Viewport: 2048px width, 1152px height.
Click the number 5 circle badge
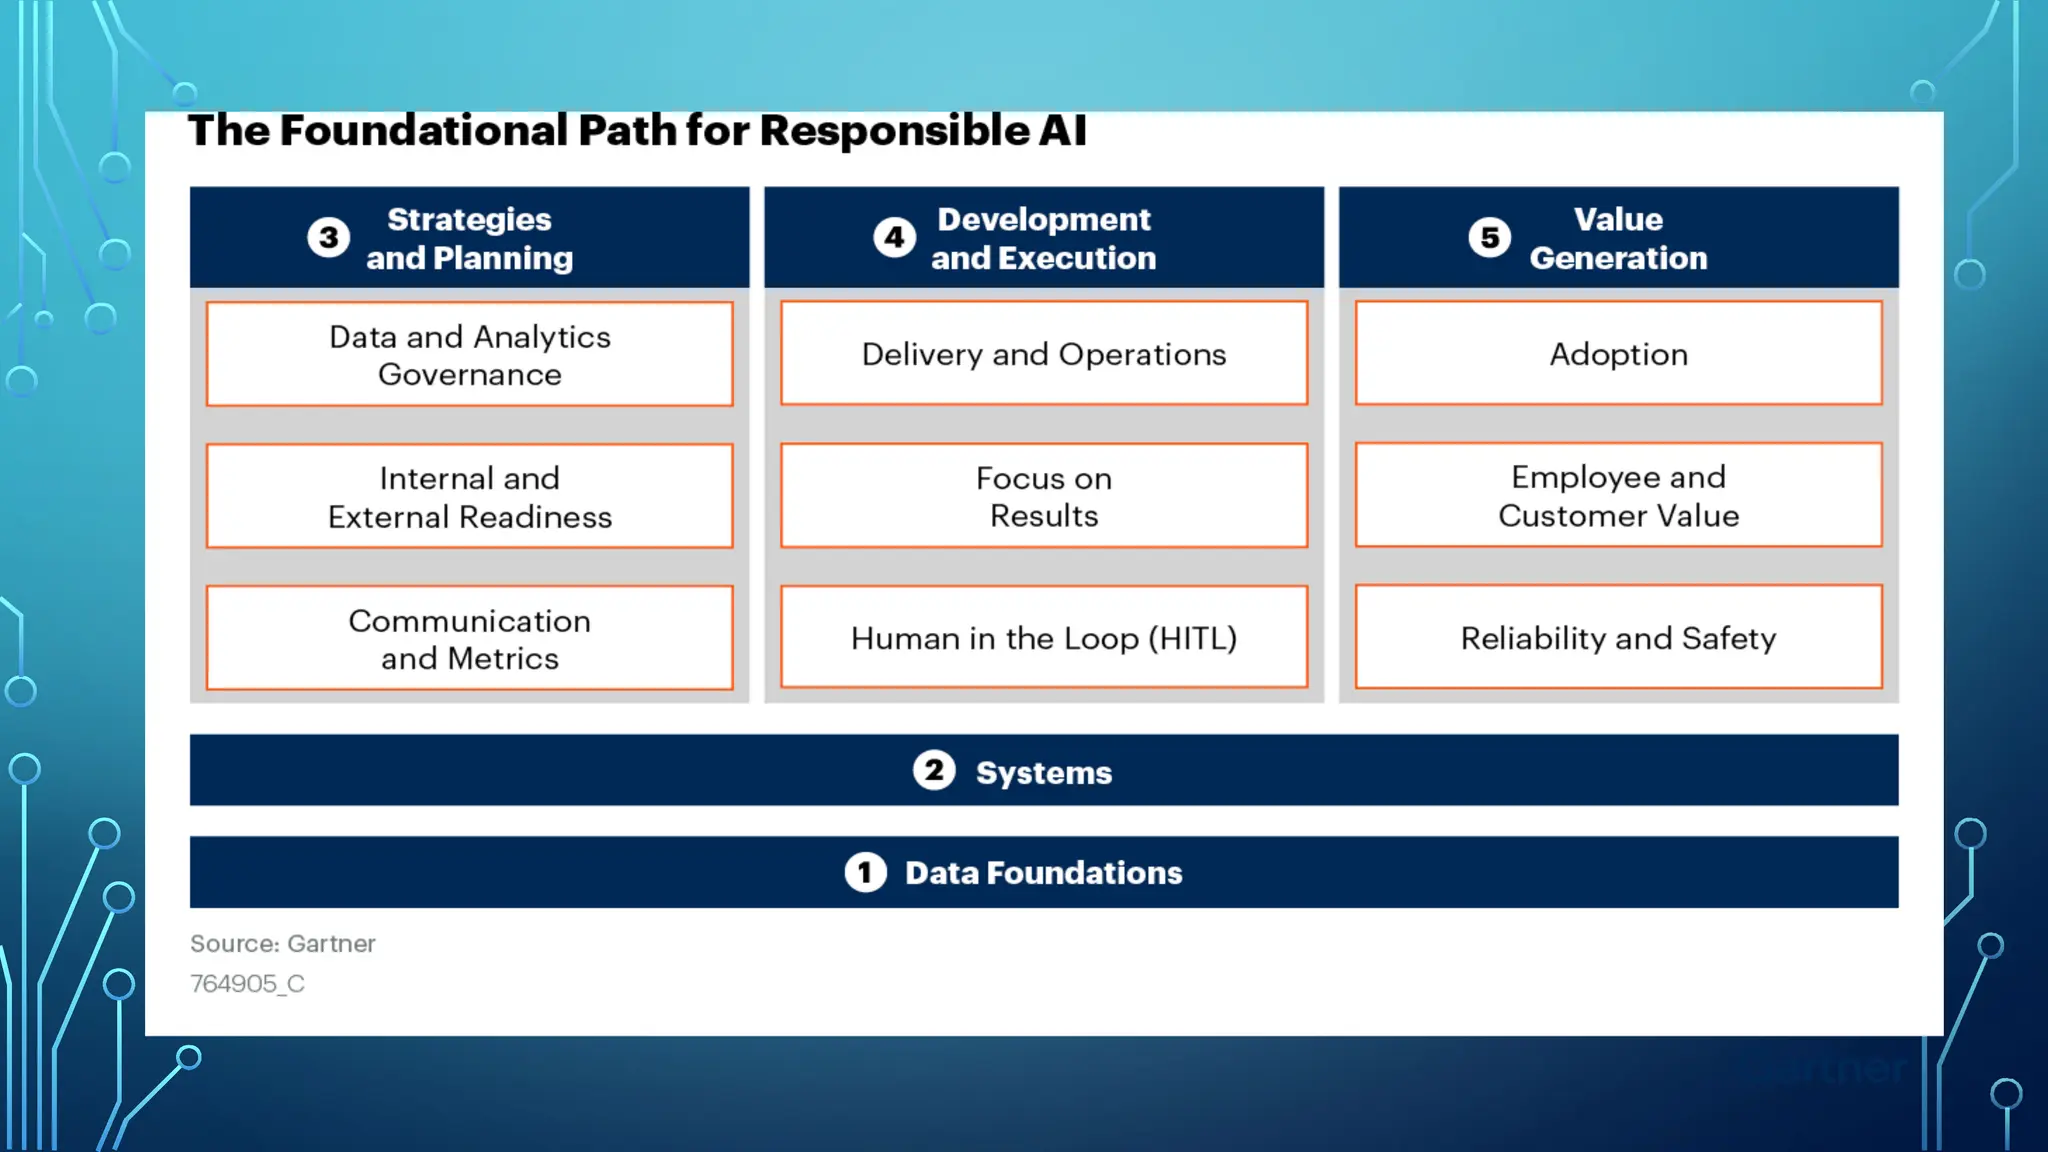tap(1489, 238)
